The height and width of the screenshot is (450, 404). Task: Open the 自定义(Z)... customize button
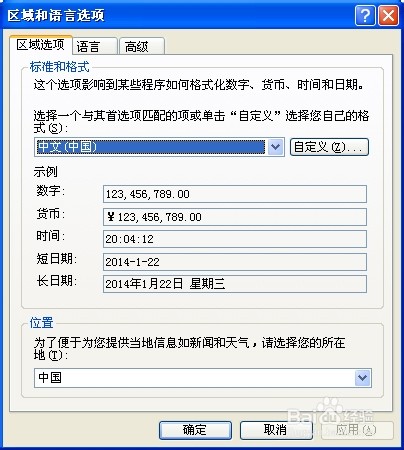tap(329, 147)
